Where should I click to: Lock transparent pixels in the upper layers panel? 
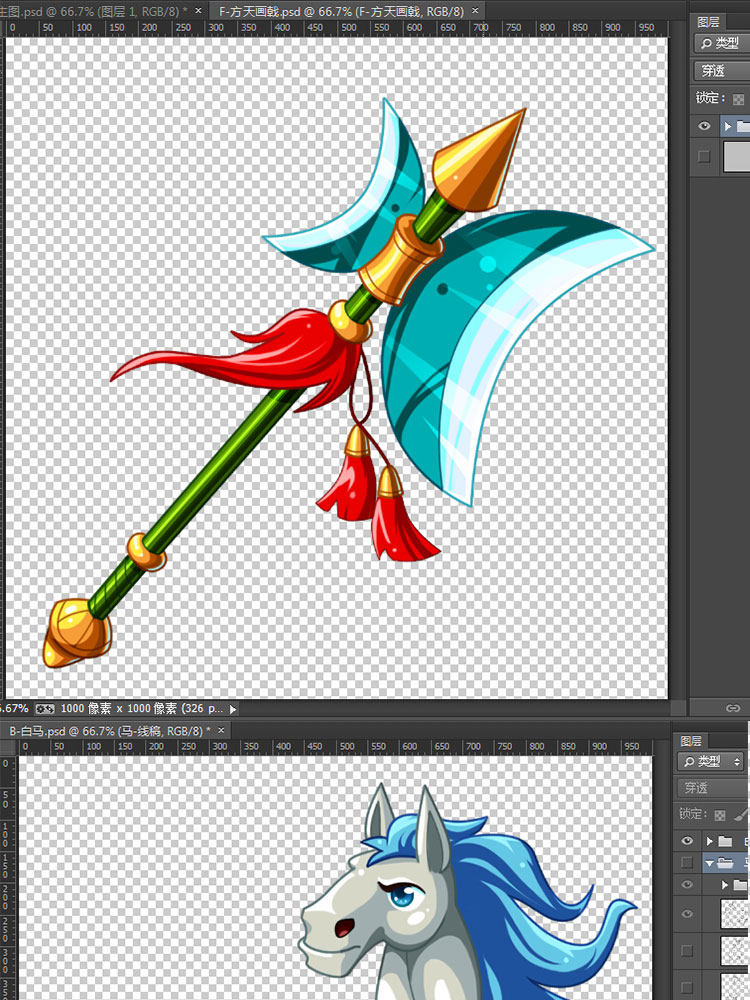point(738,99)
